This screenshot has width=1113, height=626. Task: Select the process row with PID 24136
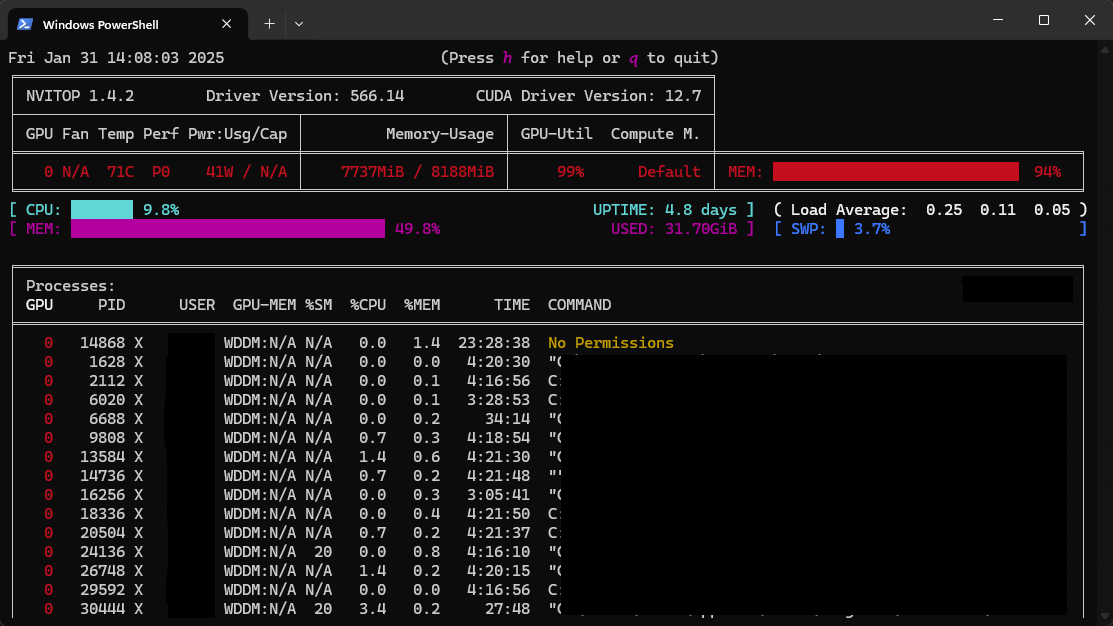[103, 551]
